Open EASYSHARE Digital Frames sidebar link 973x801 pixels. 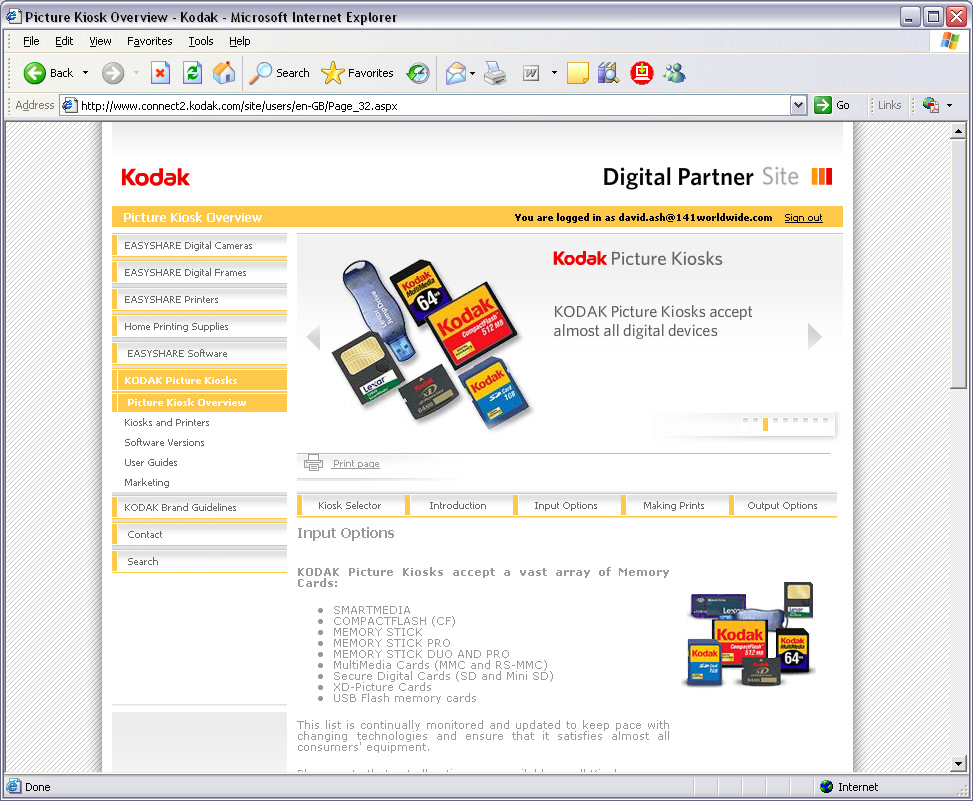[200, 272]
